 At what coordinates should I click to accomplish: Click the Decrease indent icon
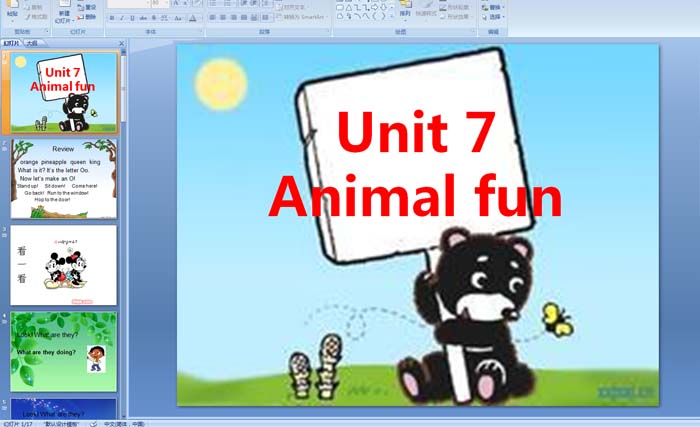[x=243, y=3]
